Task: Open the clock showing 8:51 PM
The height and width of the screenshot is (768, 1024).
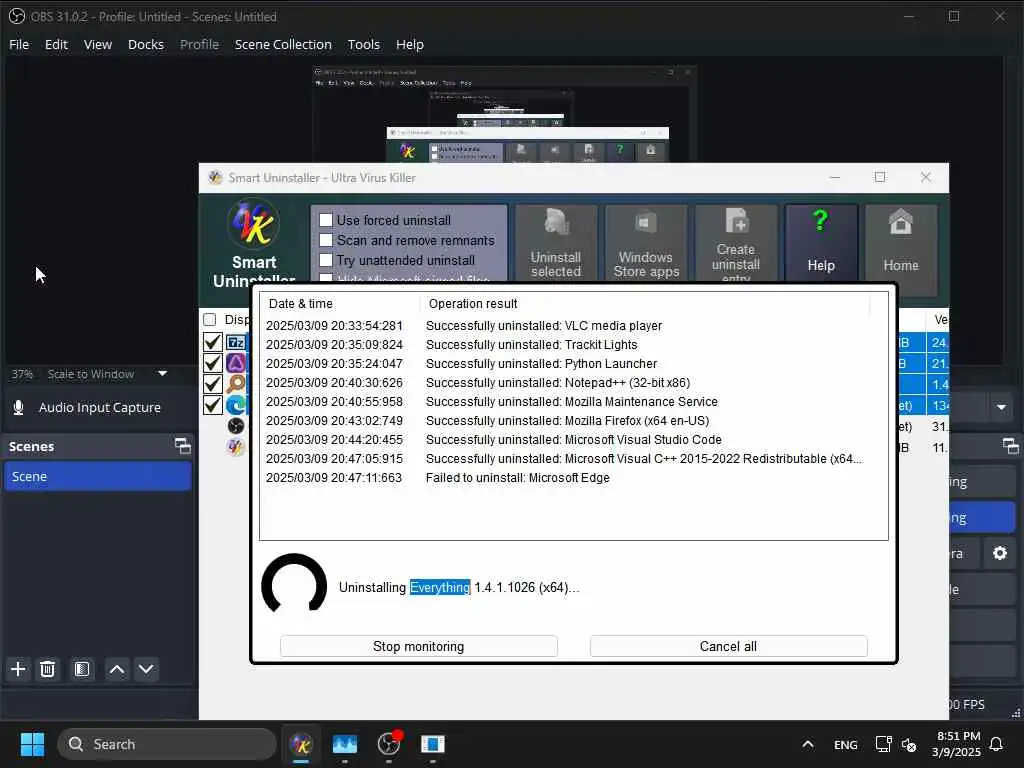Action: [x=956, y=744]
